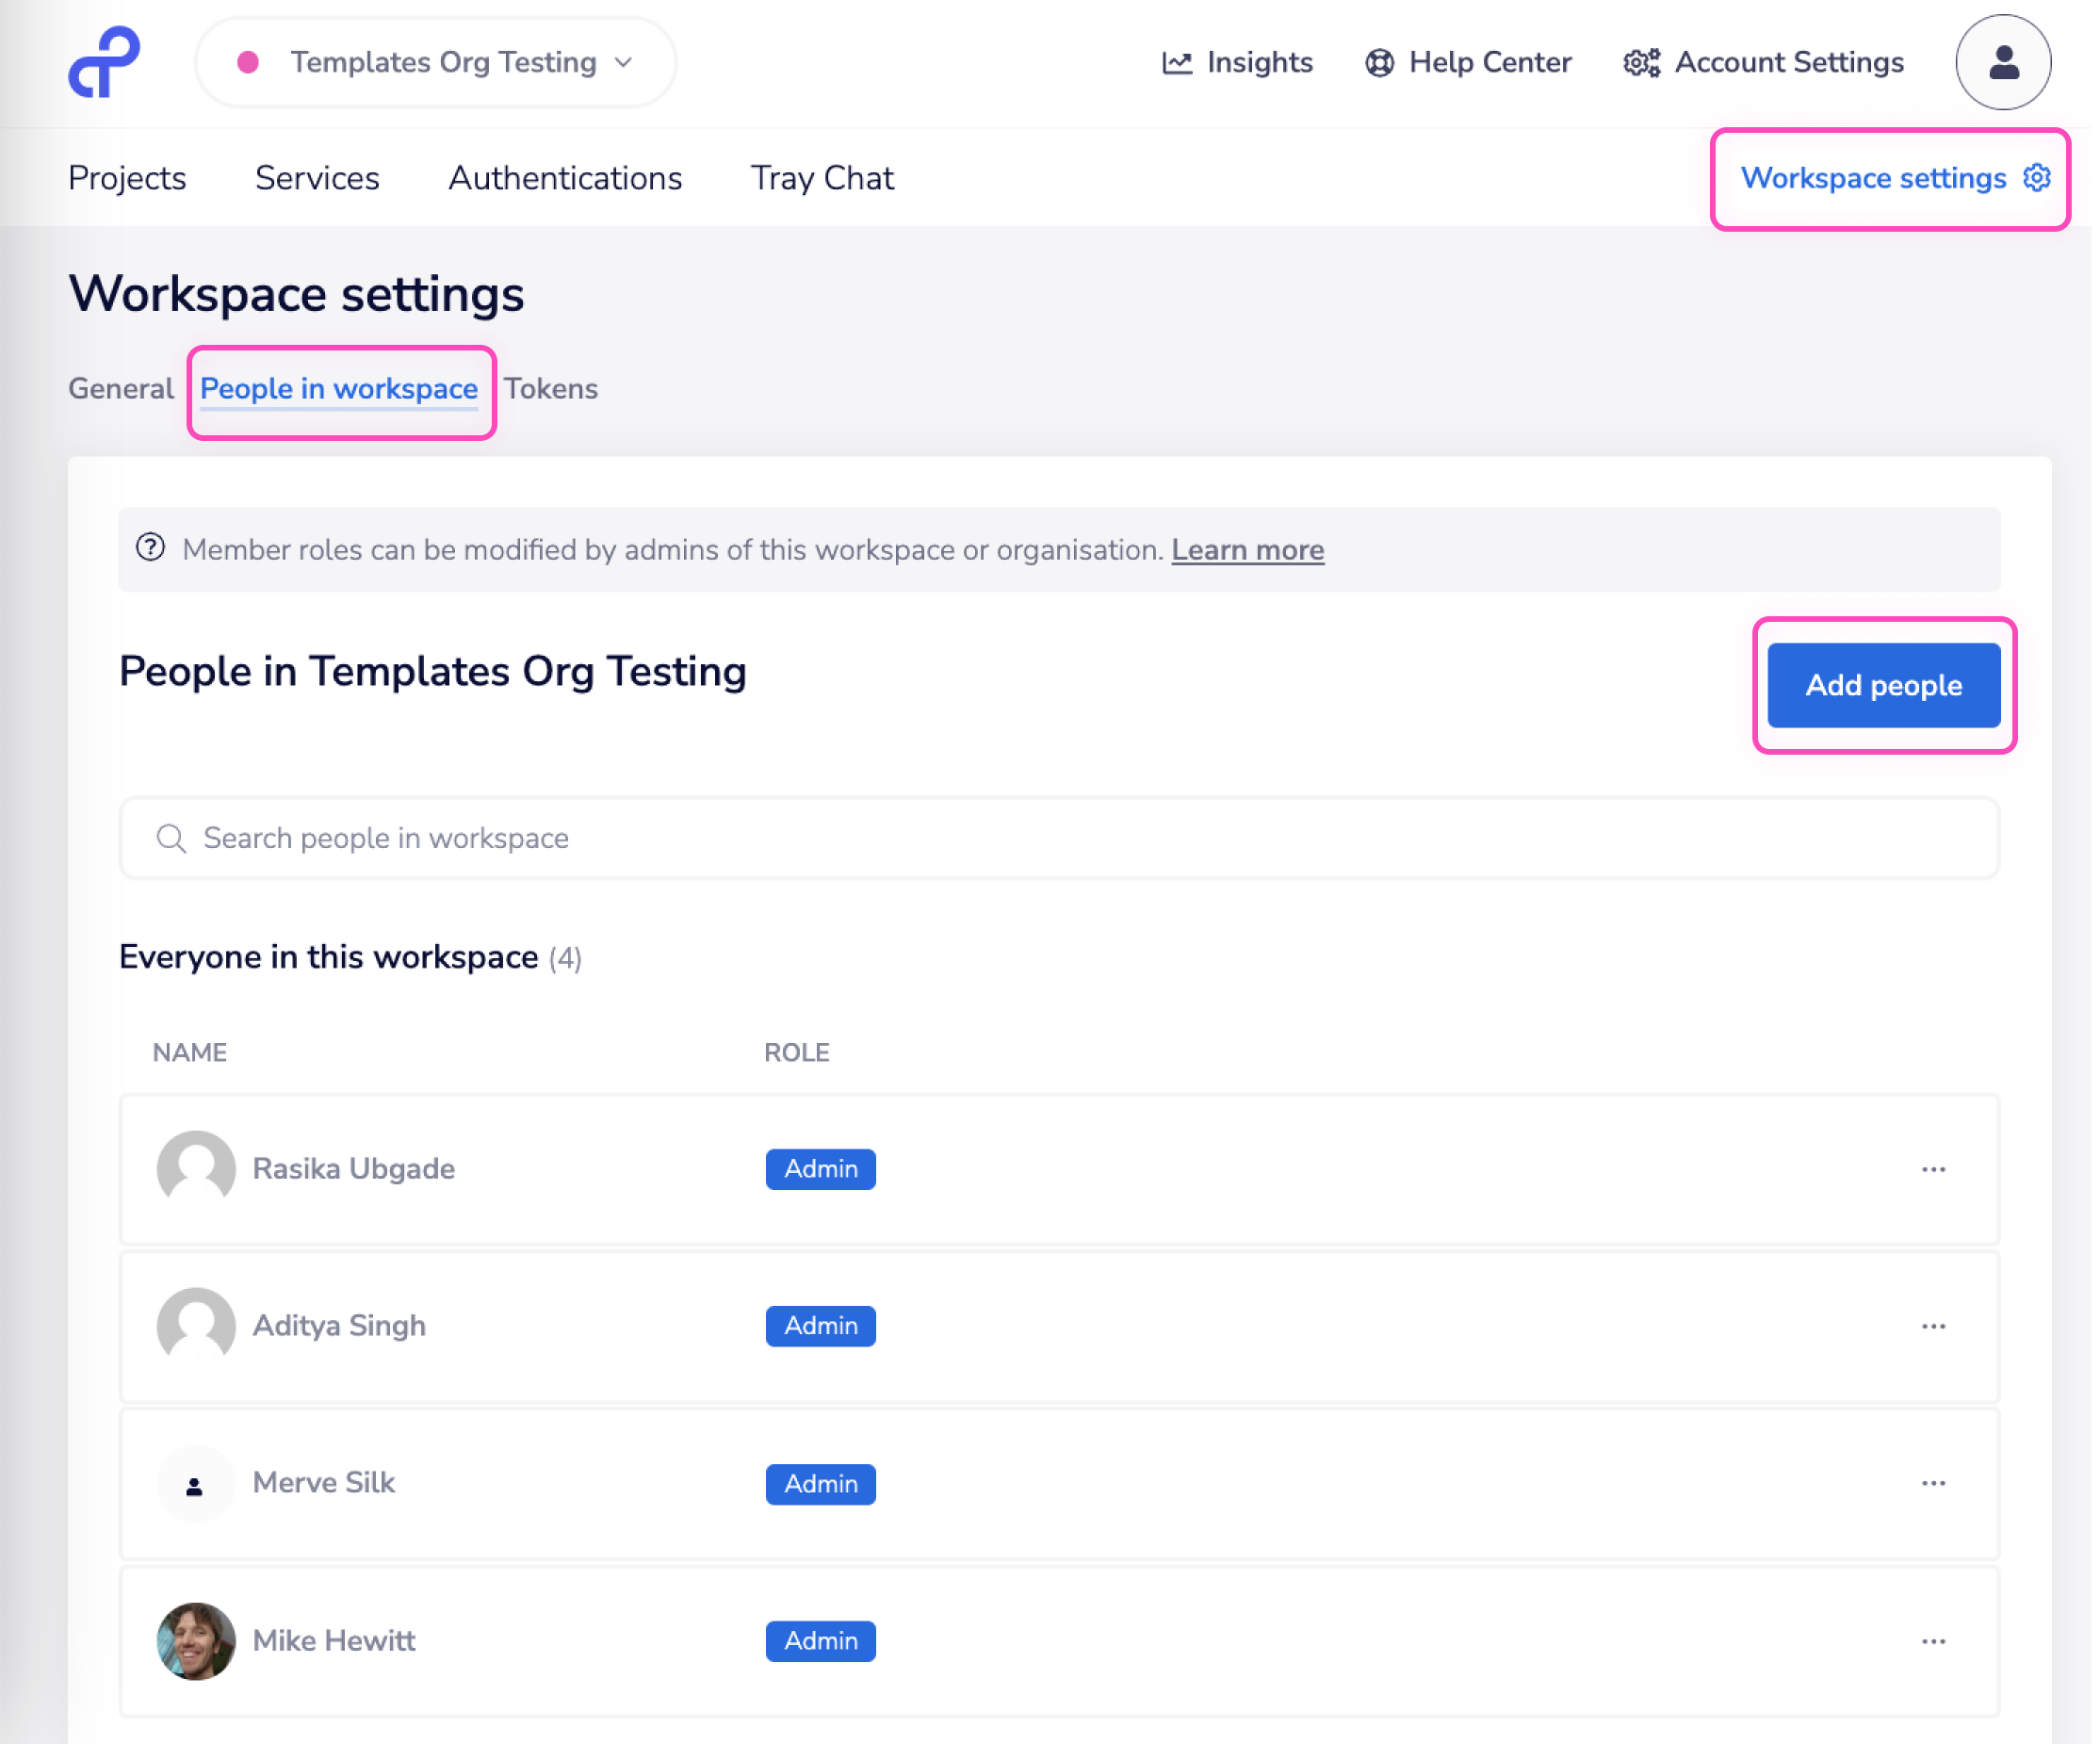The image size is (2100, 1744).
Task: Click Mike Hewitt's profile photo
Action: pyautogui.click(x=196, y=1640)
